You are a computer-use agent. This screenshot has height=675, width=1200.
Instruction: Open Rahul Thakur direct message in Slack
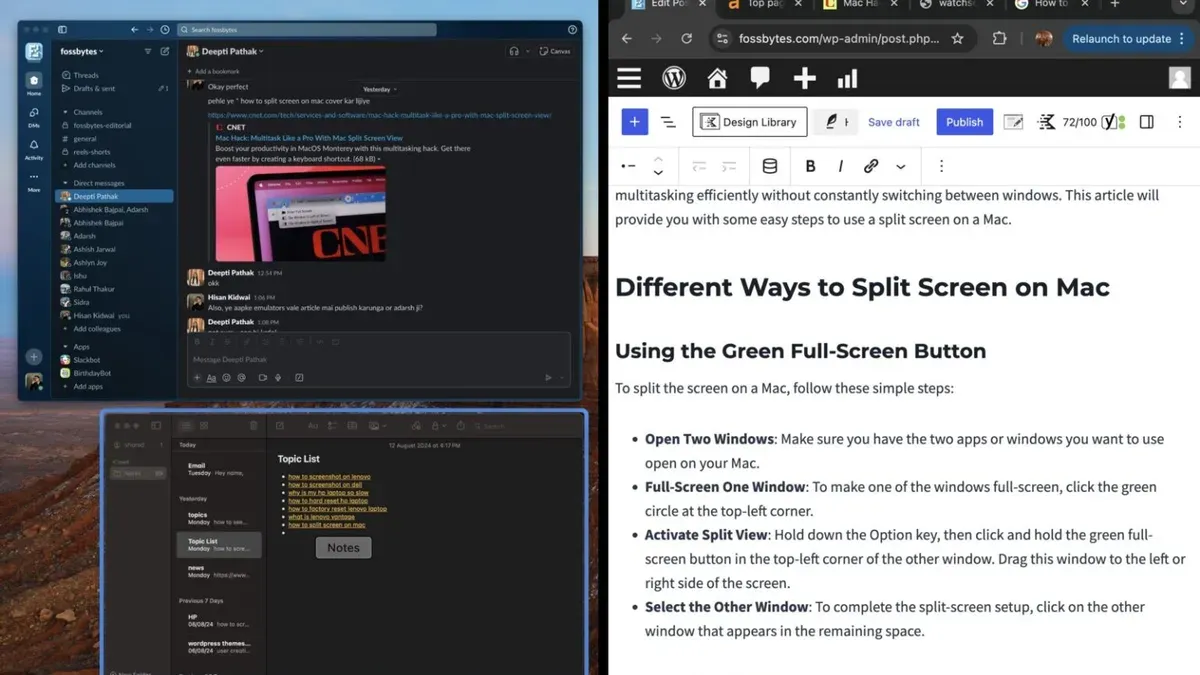94,289
